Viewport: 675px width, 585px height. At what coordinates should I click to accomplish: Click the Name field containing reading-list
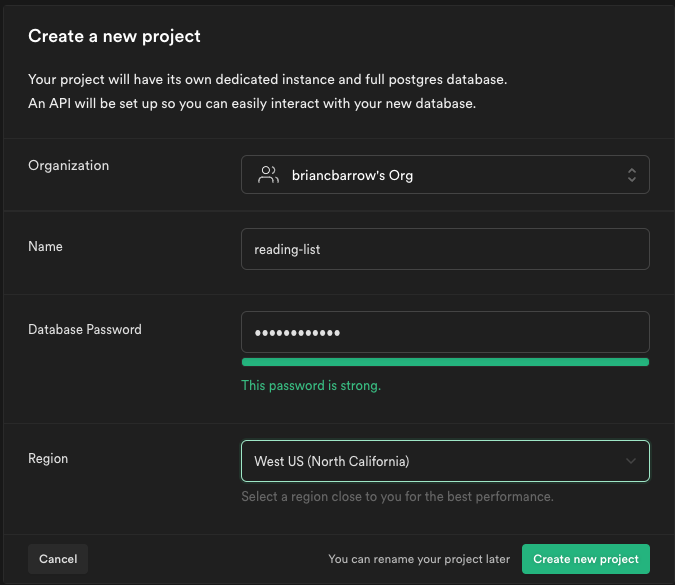pyautogui.click(x=445, y=249)
